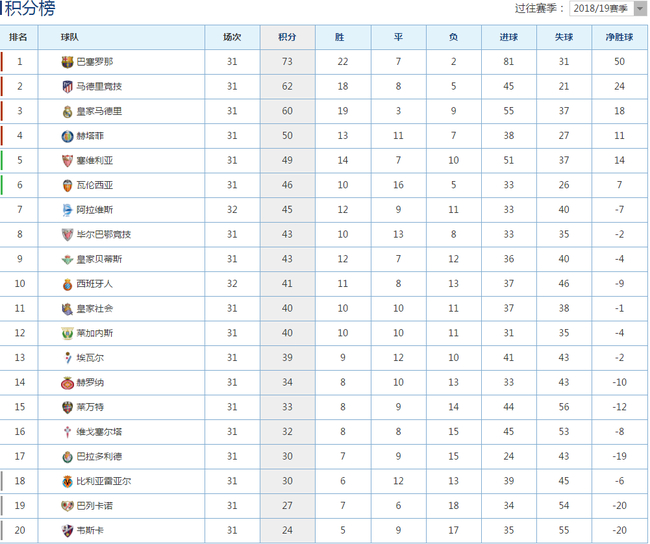Click the 进球 goals scored header

pyautogui.click(x=508, y=37)
